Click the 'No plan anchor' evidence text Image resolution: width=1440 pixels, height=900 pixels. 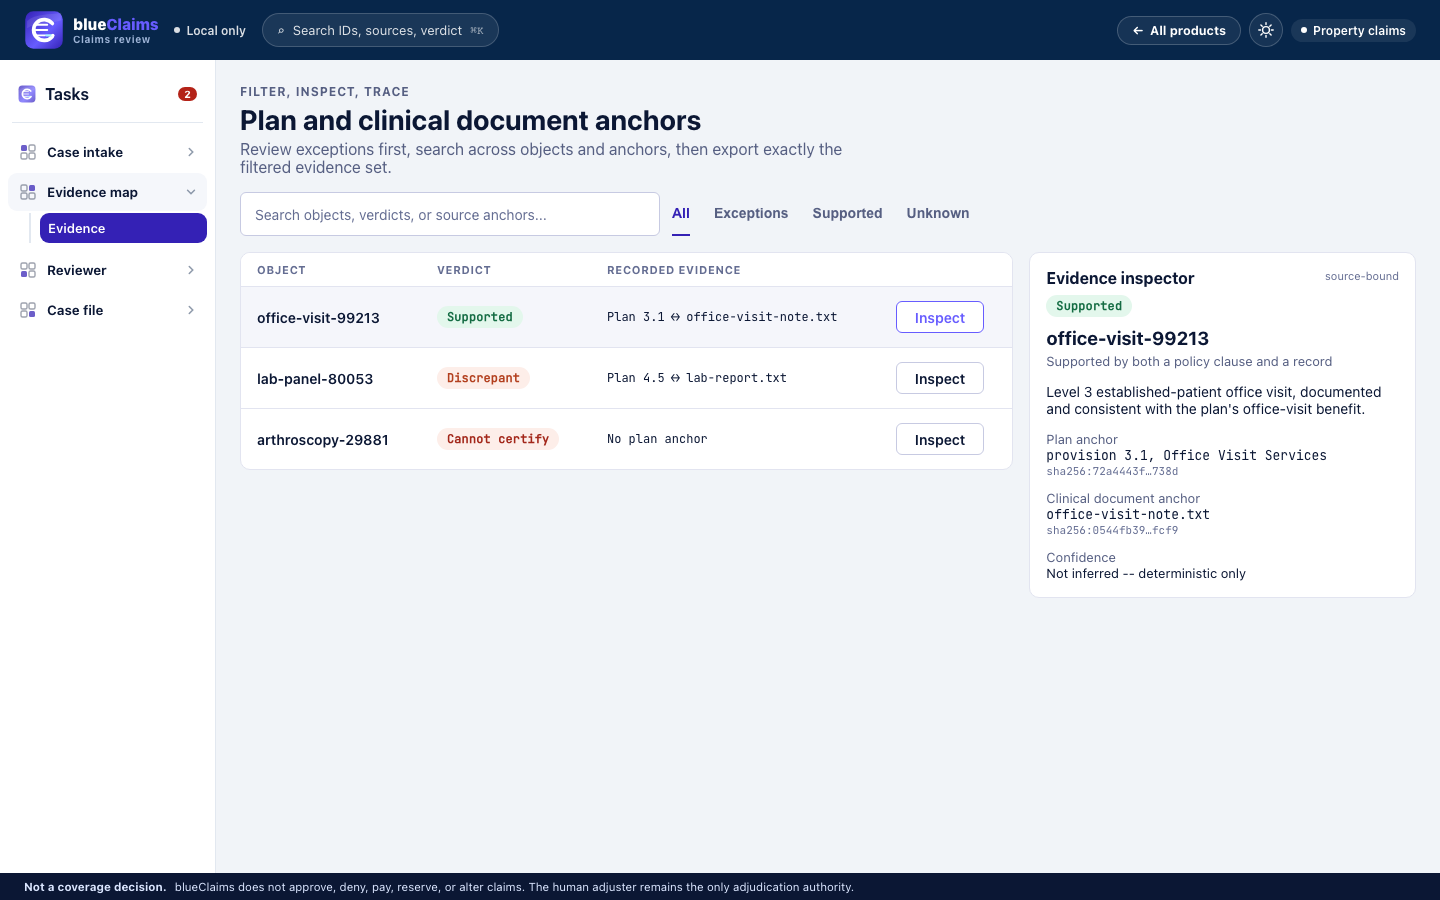[657, 439]
